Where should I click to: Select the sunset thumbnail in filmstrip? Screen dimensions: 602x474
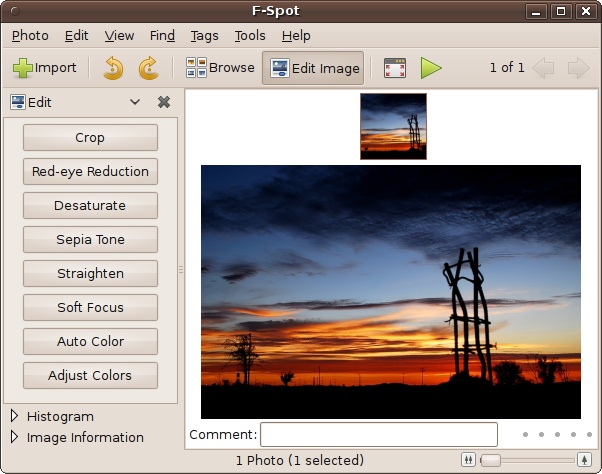pyautogui.click(x=393, y=126)
